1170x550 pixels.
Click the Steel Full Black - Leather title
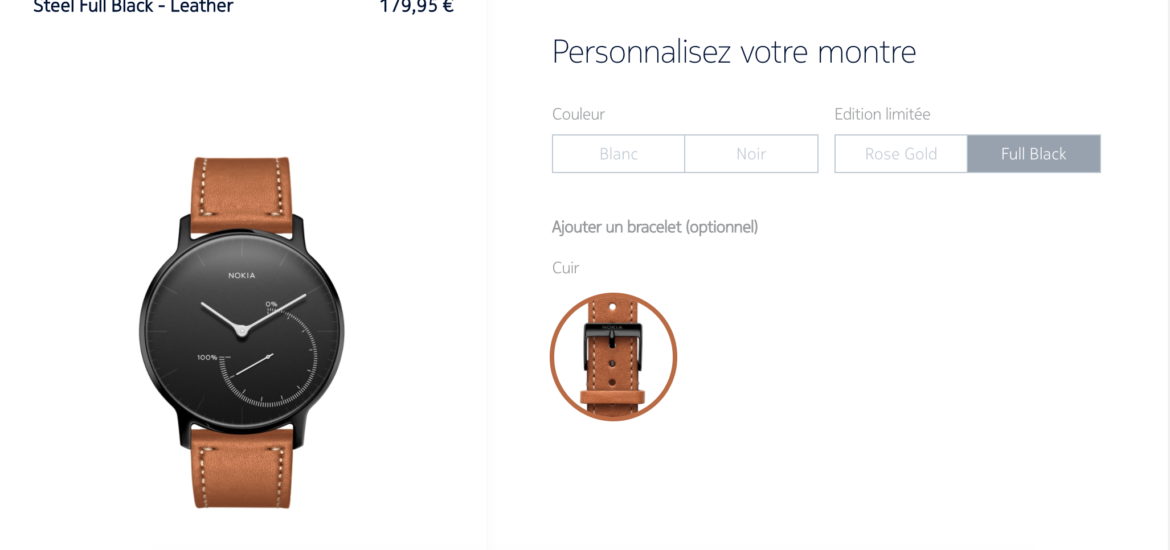[134, 7]
